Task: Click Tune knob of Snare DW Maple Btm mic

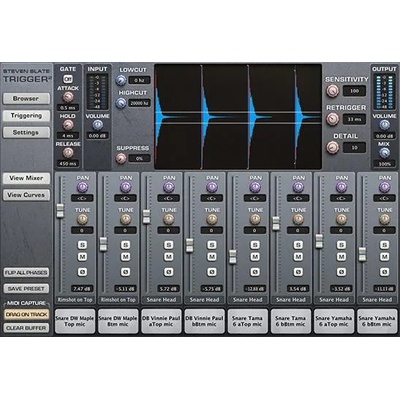Action: click(125, 219)
